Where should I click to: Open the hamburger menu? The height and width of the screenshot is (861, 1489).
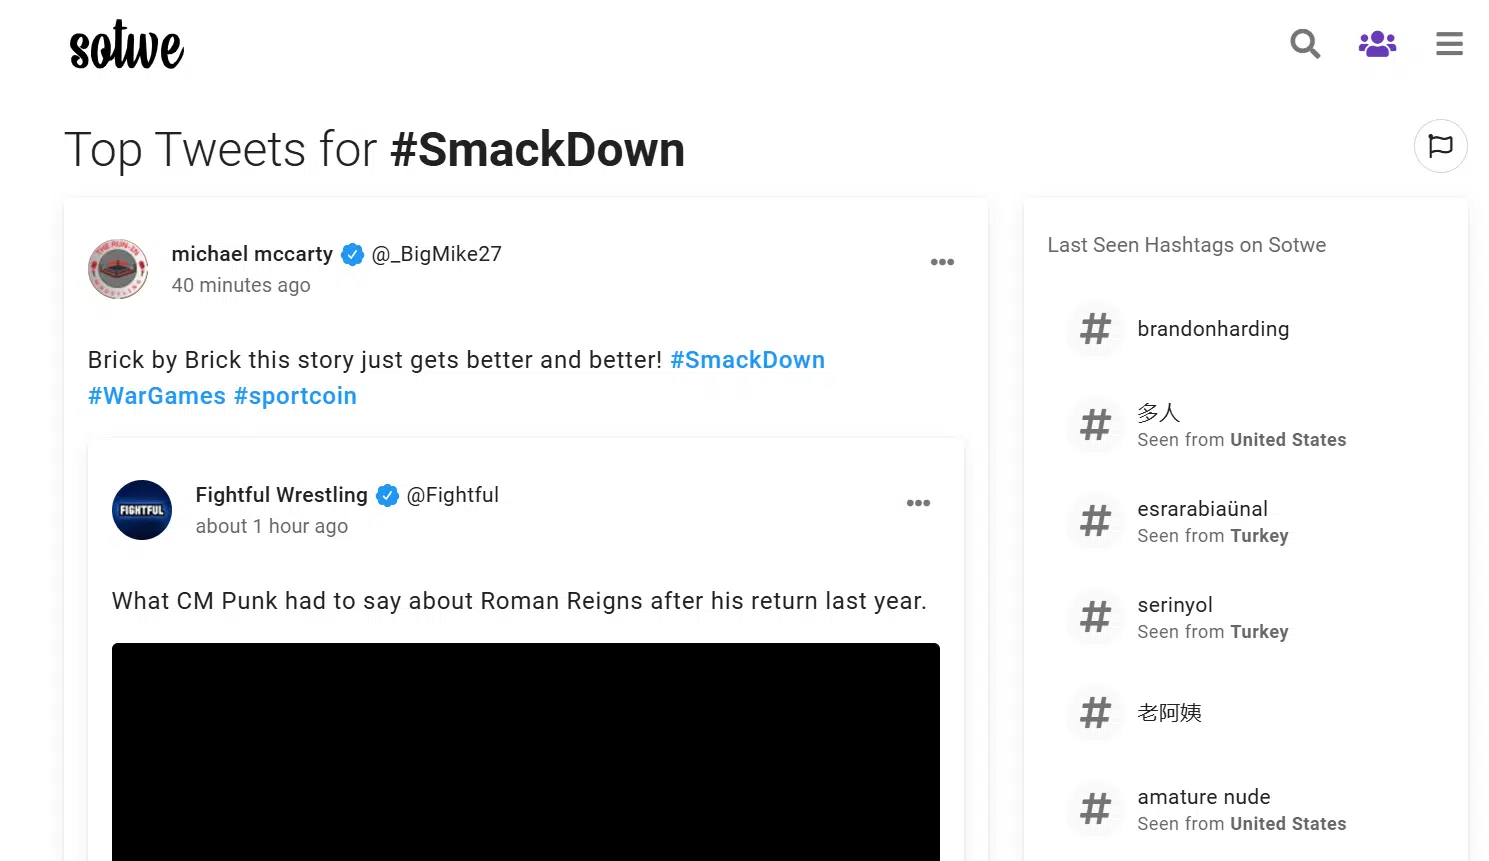[1449, 44]
